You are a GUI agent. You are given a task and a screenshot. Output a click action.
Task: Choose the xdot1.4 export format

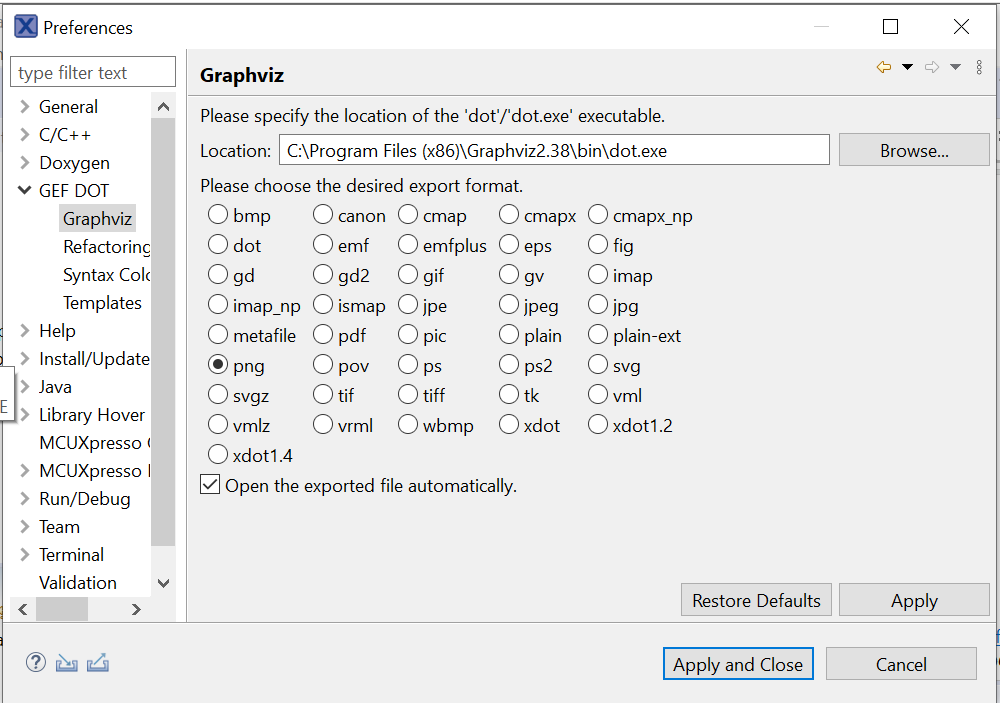tap(218, 455)
